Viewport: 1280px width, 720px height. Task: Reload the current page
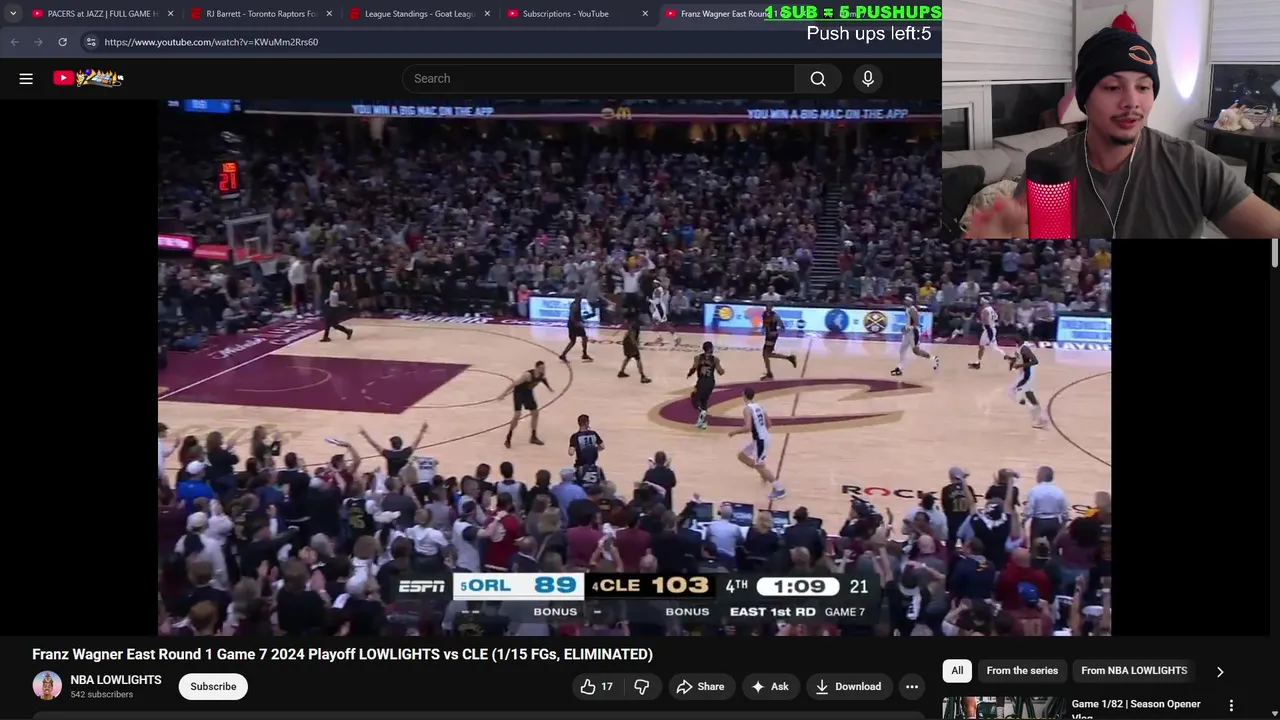point(62,42)
